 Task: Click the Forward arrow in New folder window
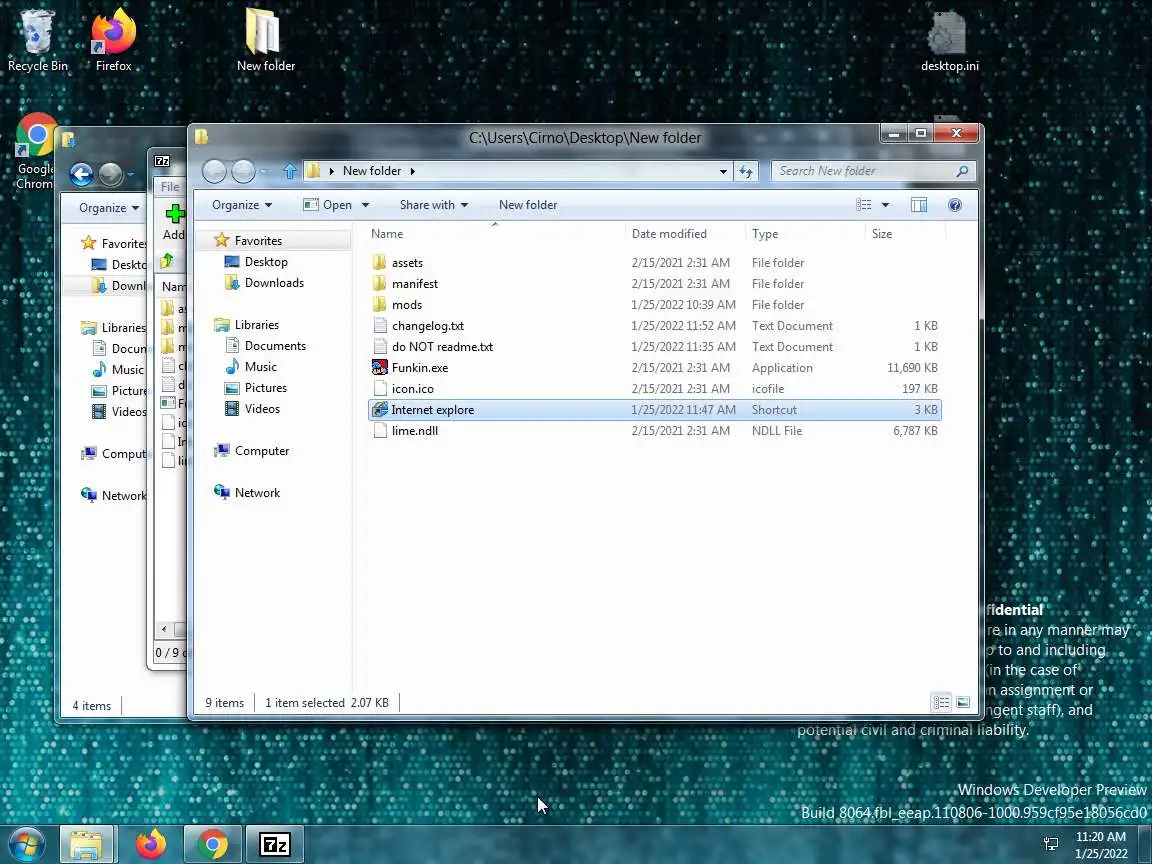pos(243,171)
